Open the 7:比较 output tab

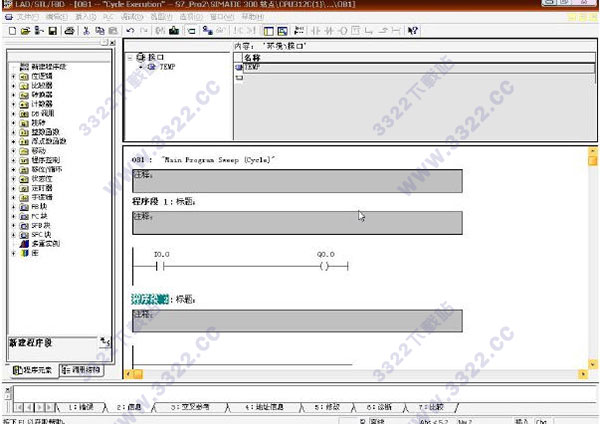[431, 407]
